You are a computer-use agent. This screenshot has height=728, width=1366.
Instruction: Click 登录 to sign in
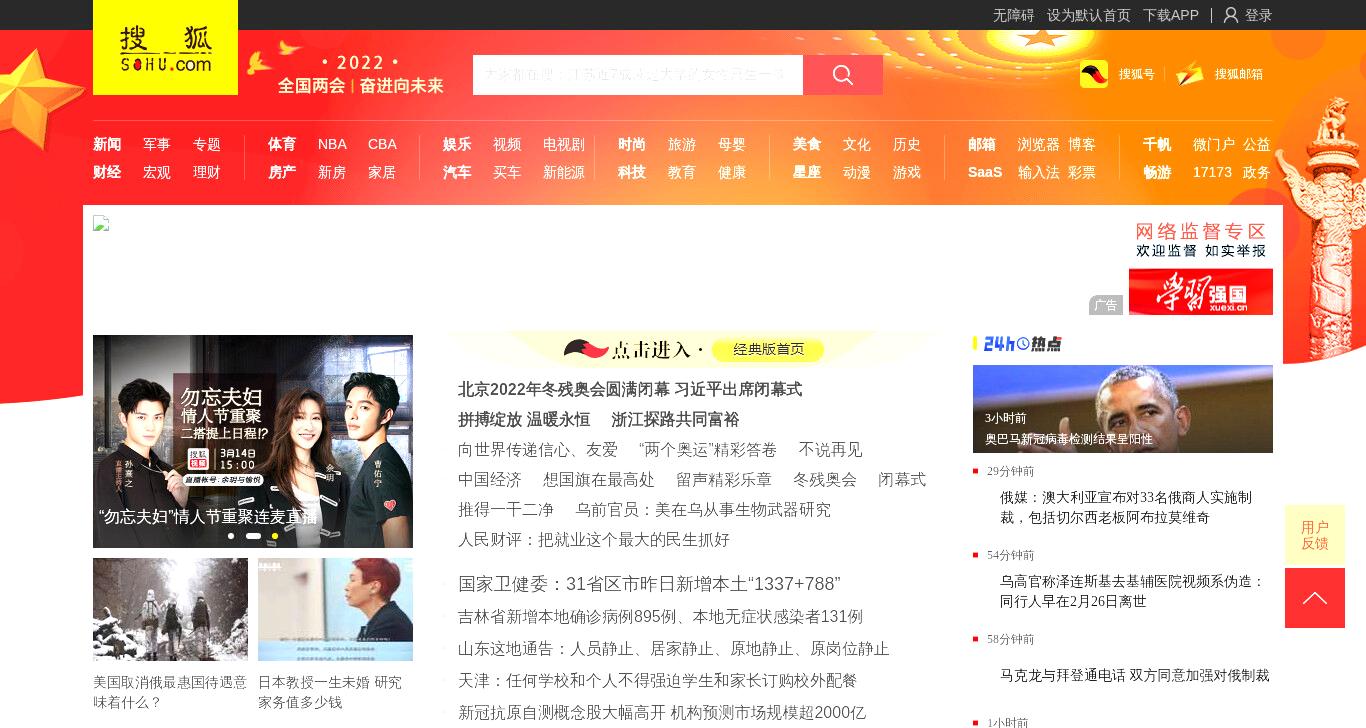point(1258,15)
